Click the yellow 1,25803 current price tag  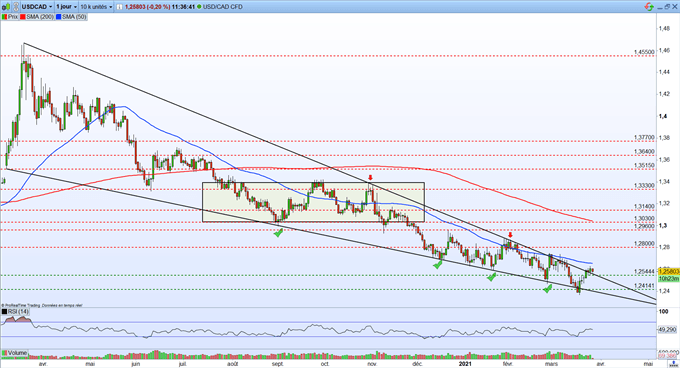pyautogui.click(x=668, y=272)
